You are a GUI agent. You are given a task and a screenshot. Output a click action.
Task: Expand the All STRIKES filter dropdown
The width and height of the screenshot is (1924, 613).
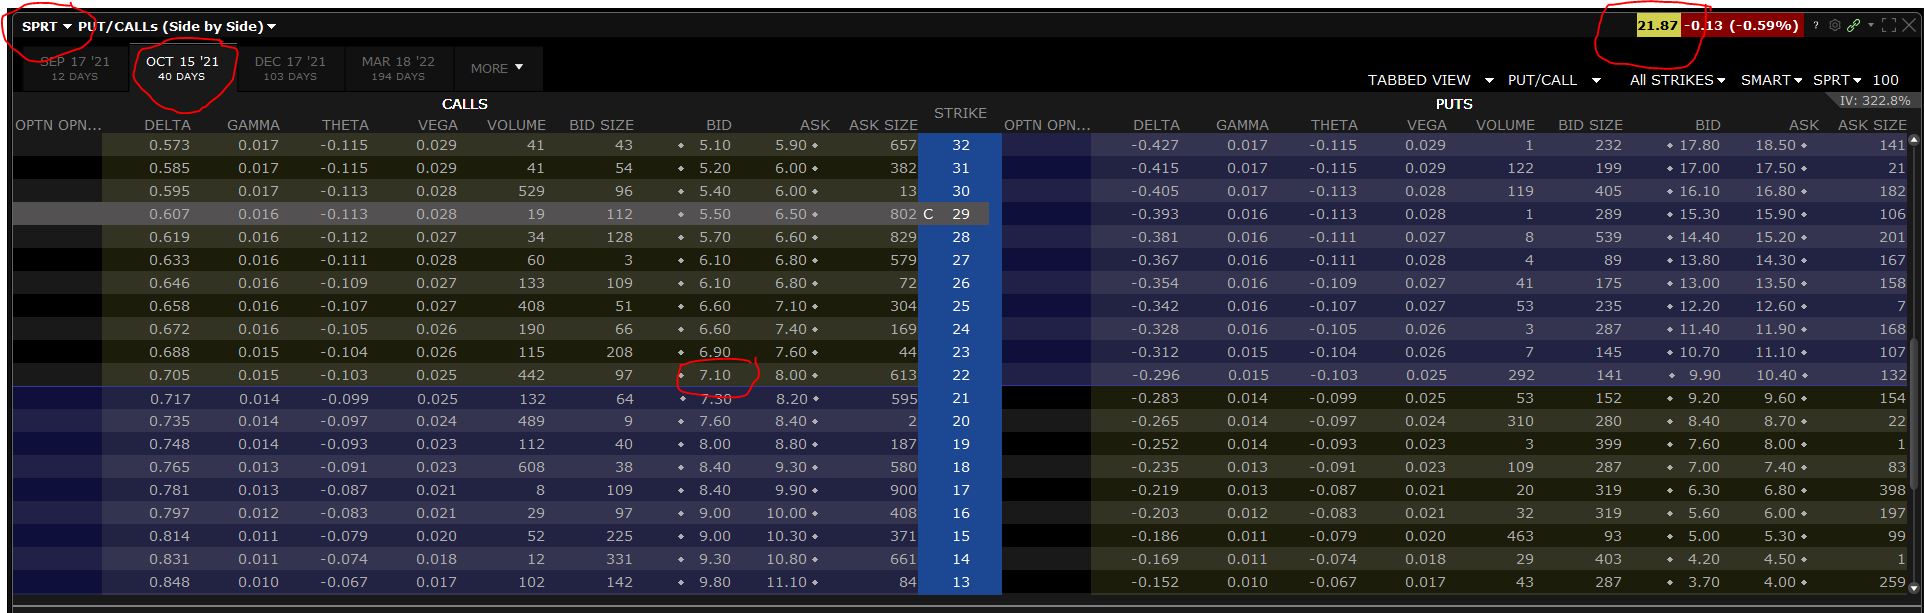pyautogui.click(x=1677, y=80)
